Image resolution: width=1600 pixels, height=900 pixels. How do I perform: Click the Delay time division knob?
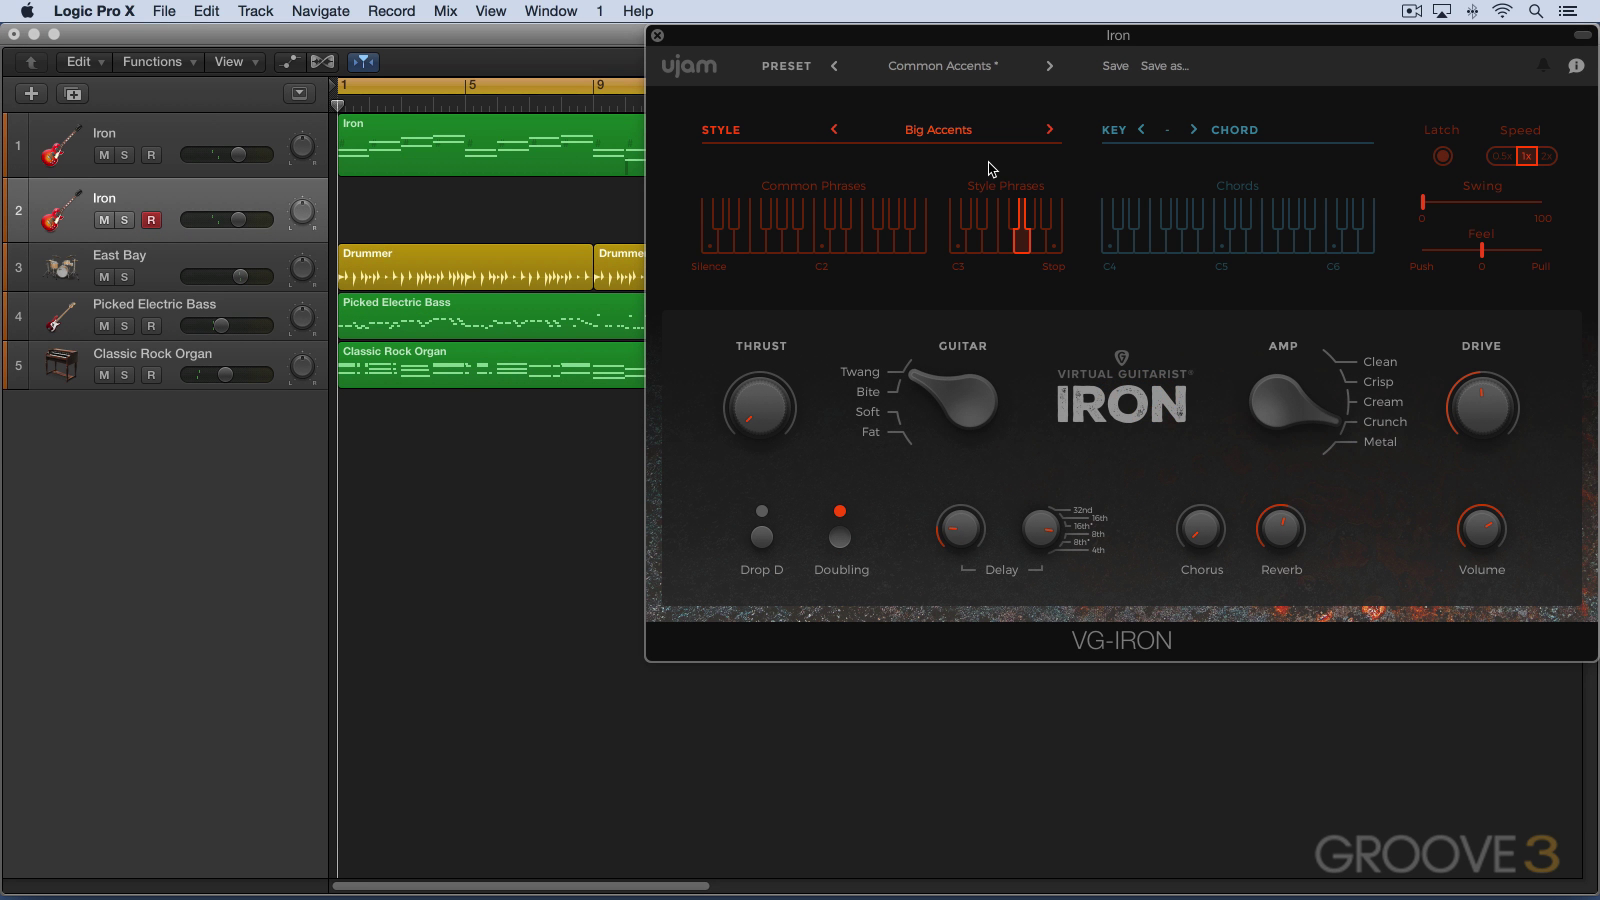click(x=1041, y=529)
